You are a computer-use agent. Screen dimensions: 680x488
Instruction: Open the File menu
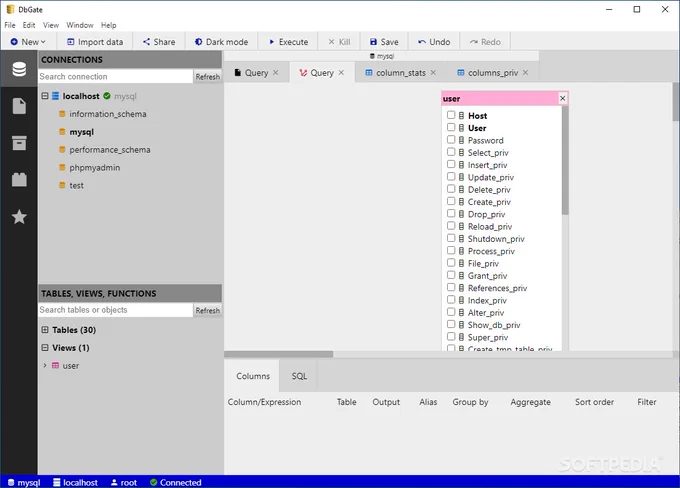[x=10, y=25]
